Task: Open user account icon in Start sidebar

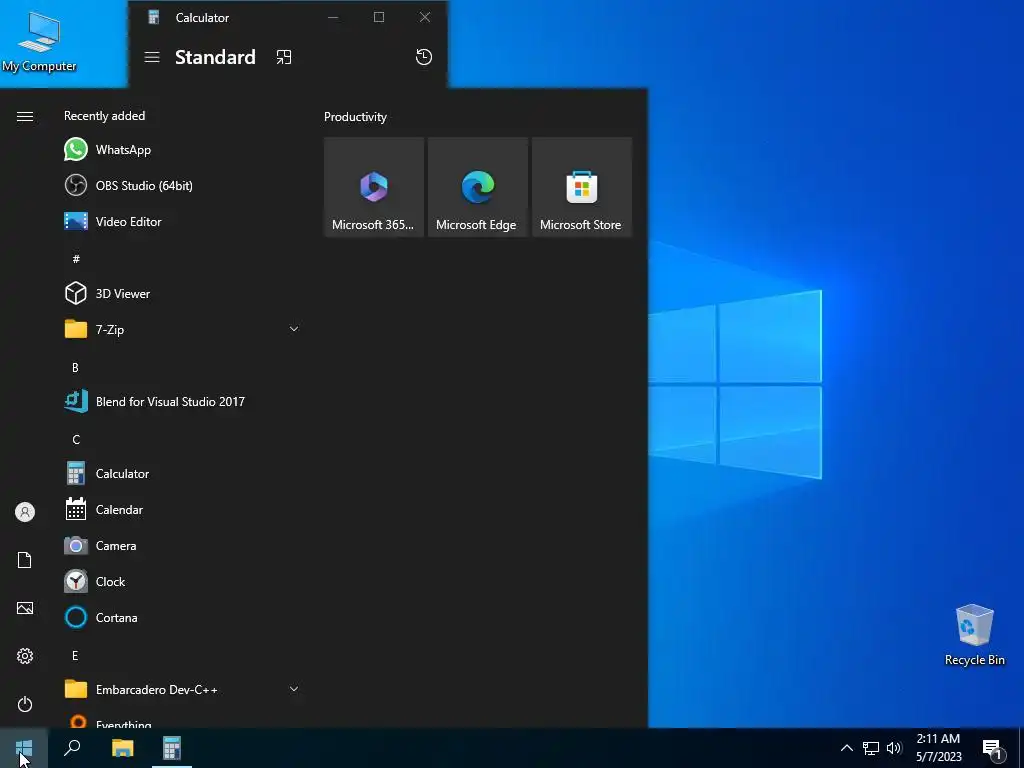Action: 25,512
